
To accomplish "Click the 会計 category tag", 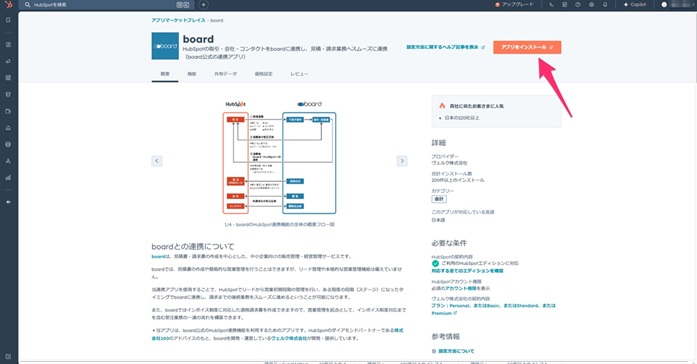I will (x=439, y=199).
